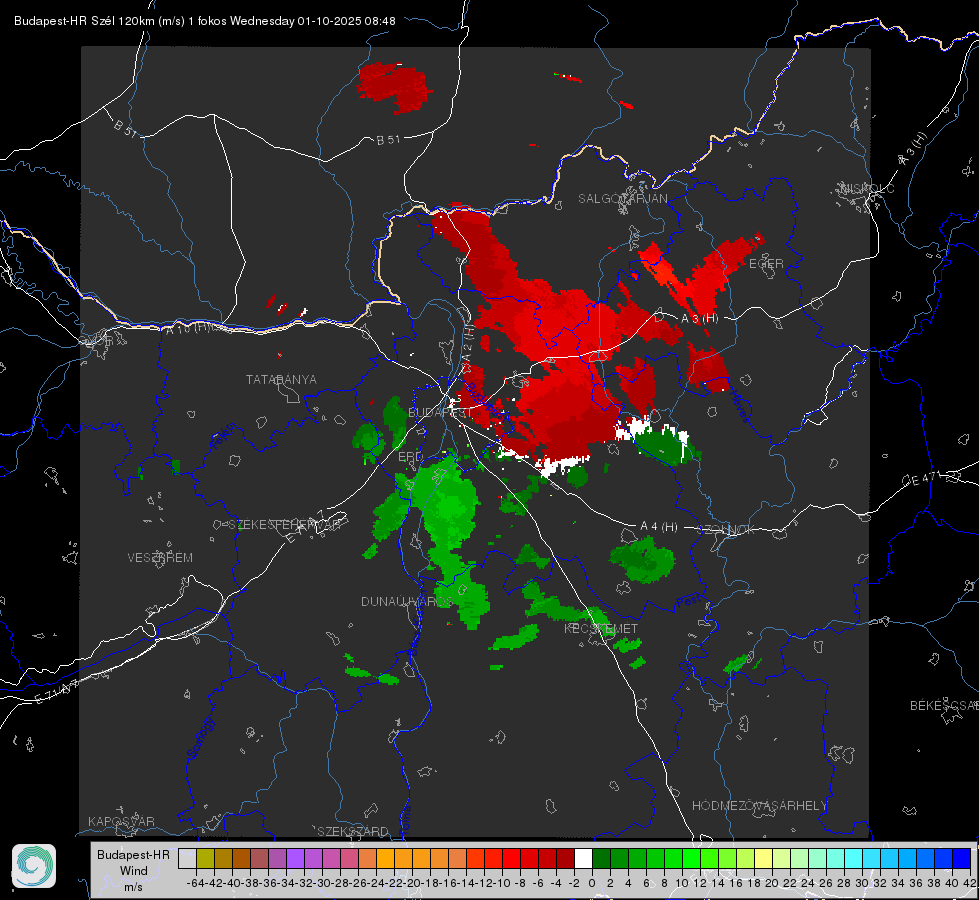The width and height of the screenshot is (979, 900).
Task: Click the A 4 (H) road label
Action: (x=659, y=527)
